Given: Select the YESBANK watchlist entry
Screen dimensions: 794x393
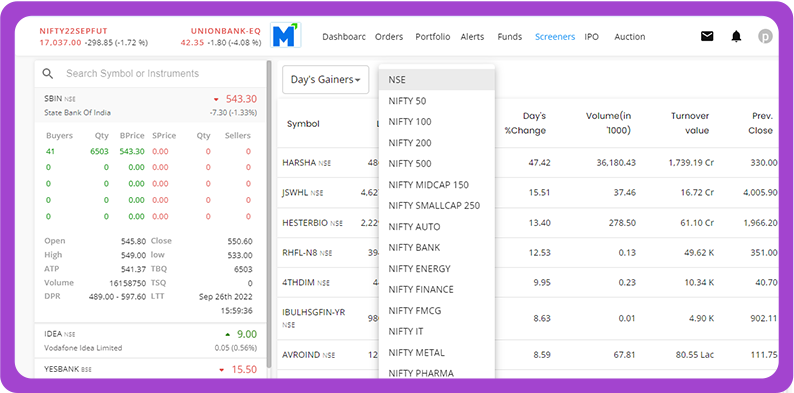Looking at the screenshot, I should click(150, 370).
